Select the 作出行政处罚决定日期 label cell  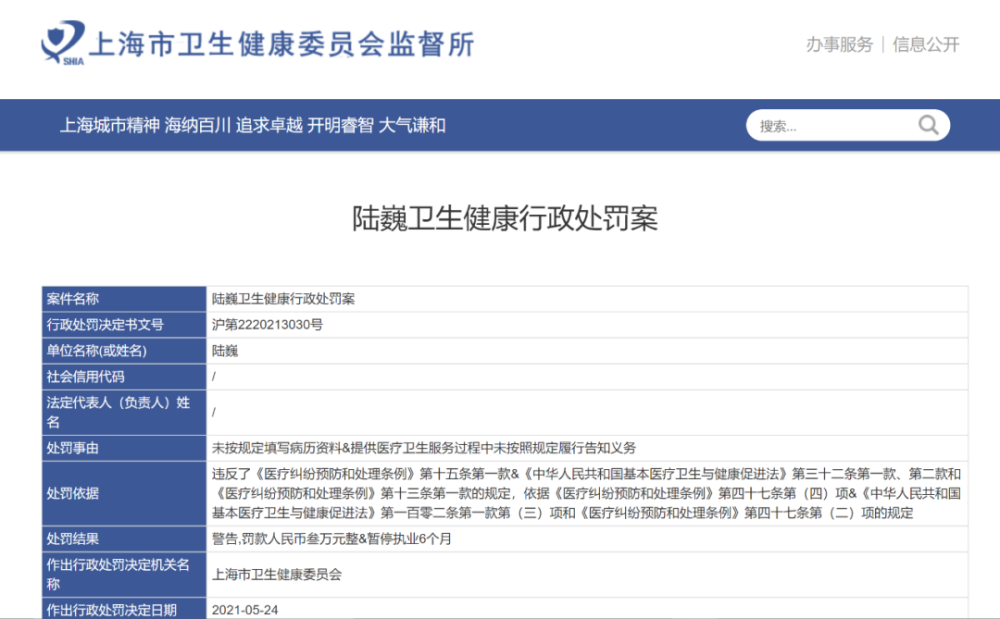point(124,609)
